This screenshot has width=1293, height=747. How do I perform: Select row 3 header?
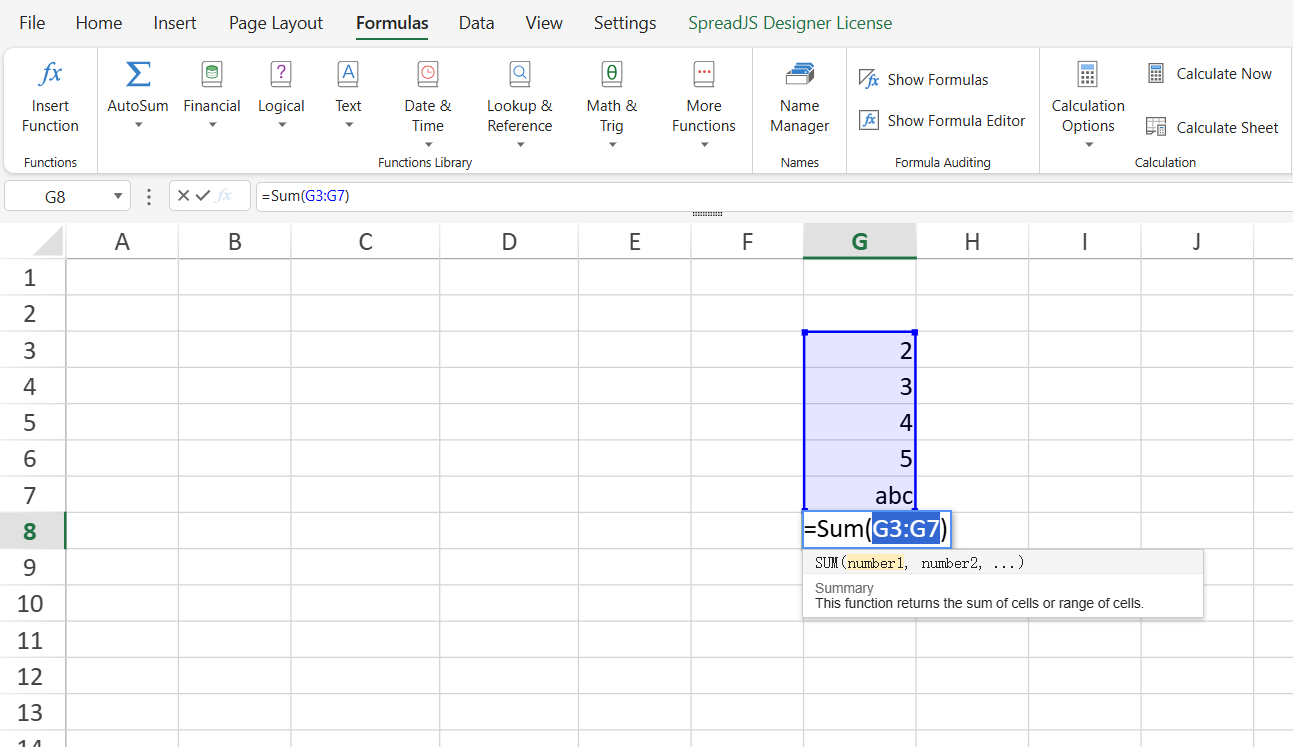30,350
